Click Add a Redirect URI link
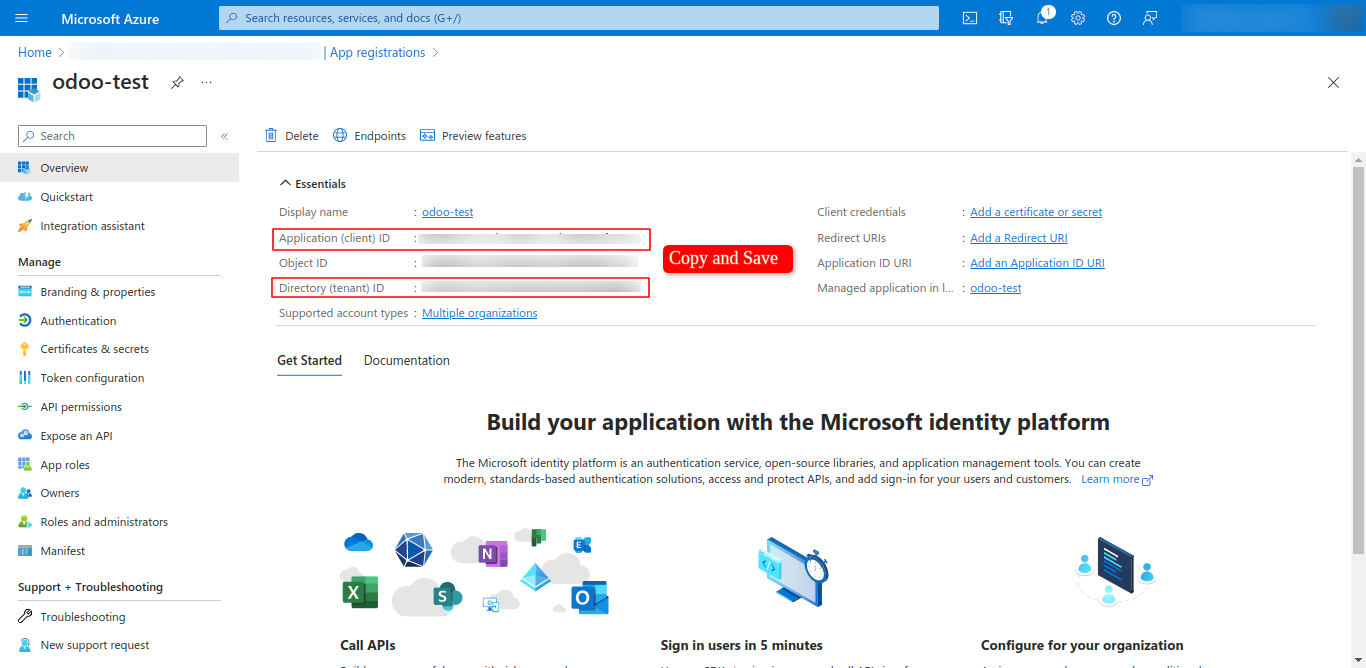 tap(1019, 238)
